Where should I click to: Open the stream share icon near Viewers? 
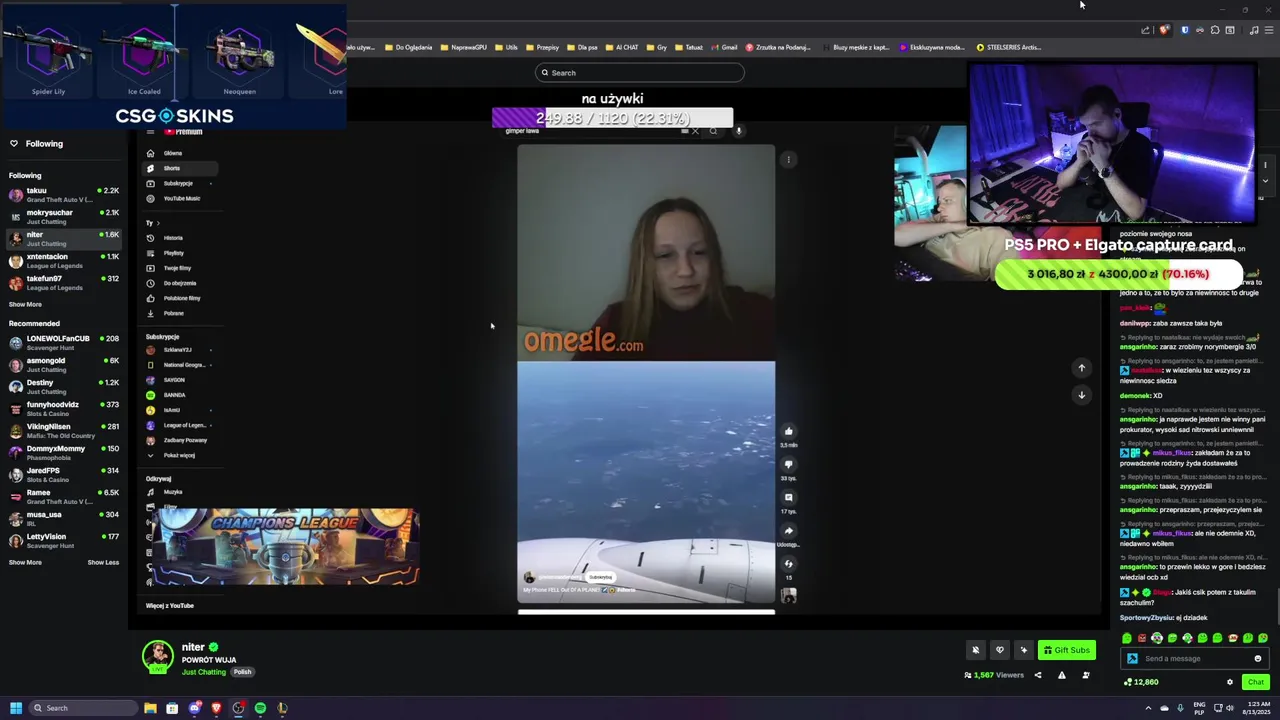coord(1037,675)
